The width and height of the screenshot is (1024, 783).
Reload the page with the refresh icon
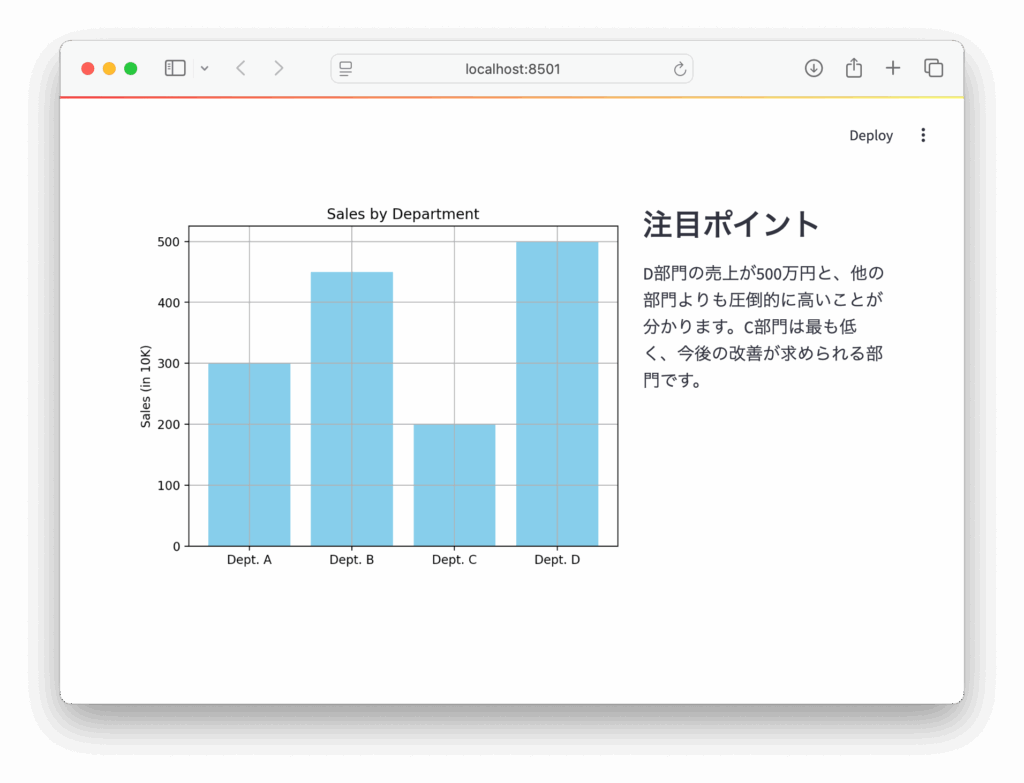(x=680, y=69)
